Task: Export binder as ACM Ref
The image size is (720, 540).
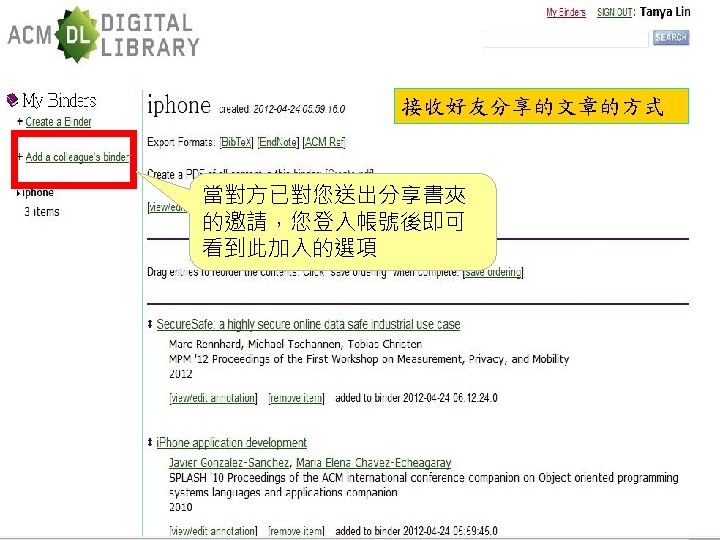Action: [324, 142]
